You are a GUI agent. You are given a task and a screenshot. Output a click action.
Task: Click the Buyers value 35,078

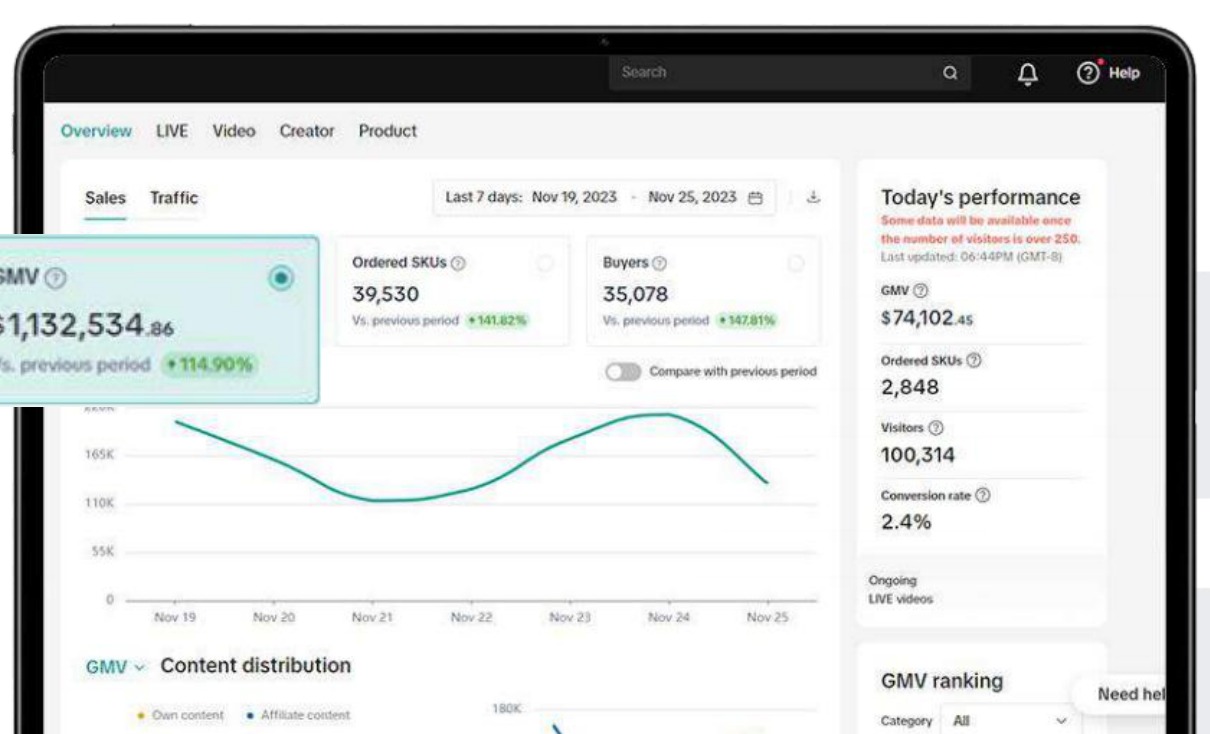coord(635,294)
